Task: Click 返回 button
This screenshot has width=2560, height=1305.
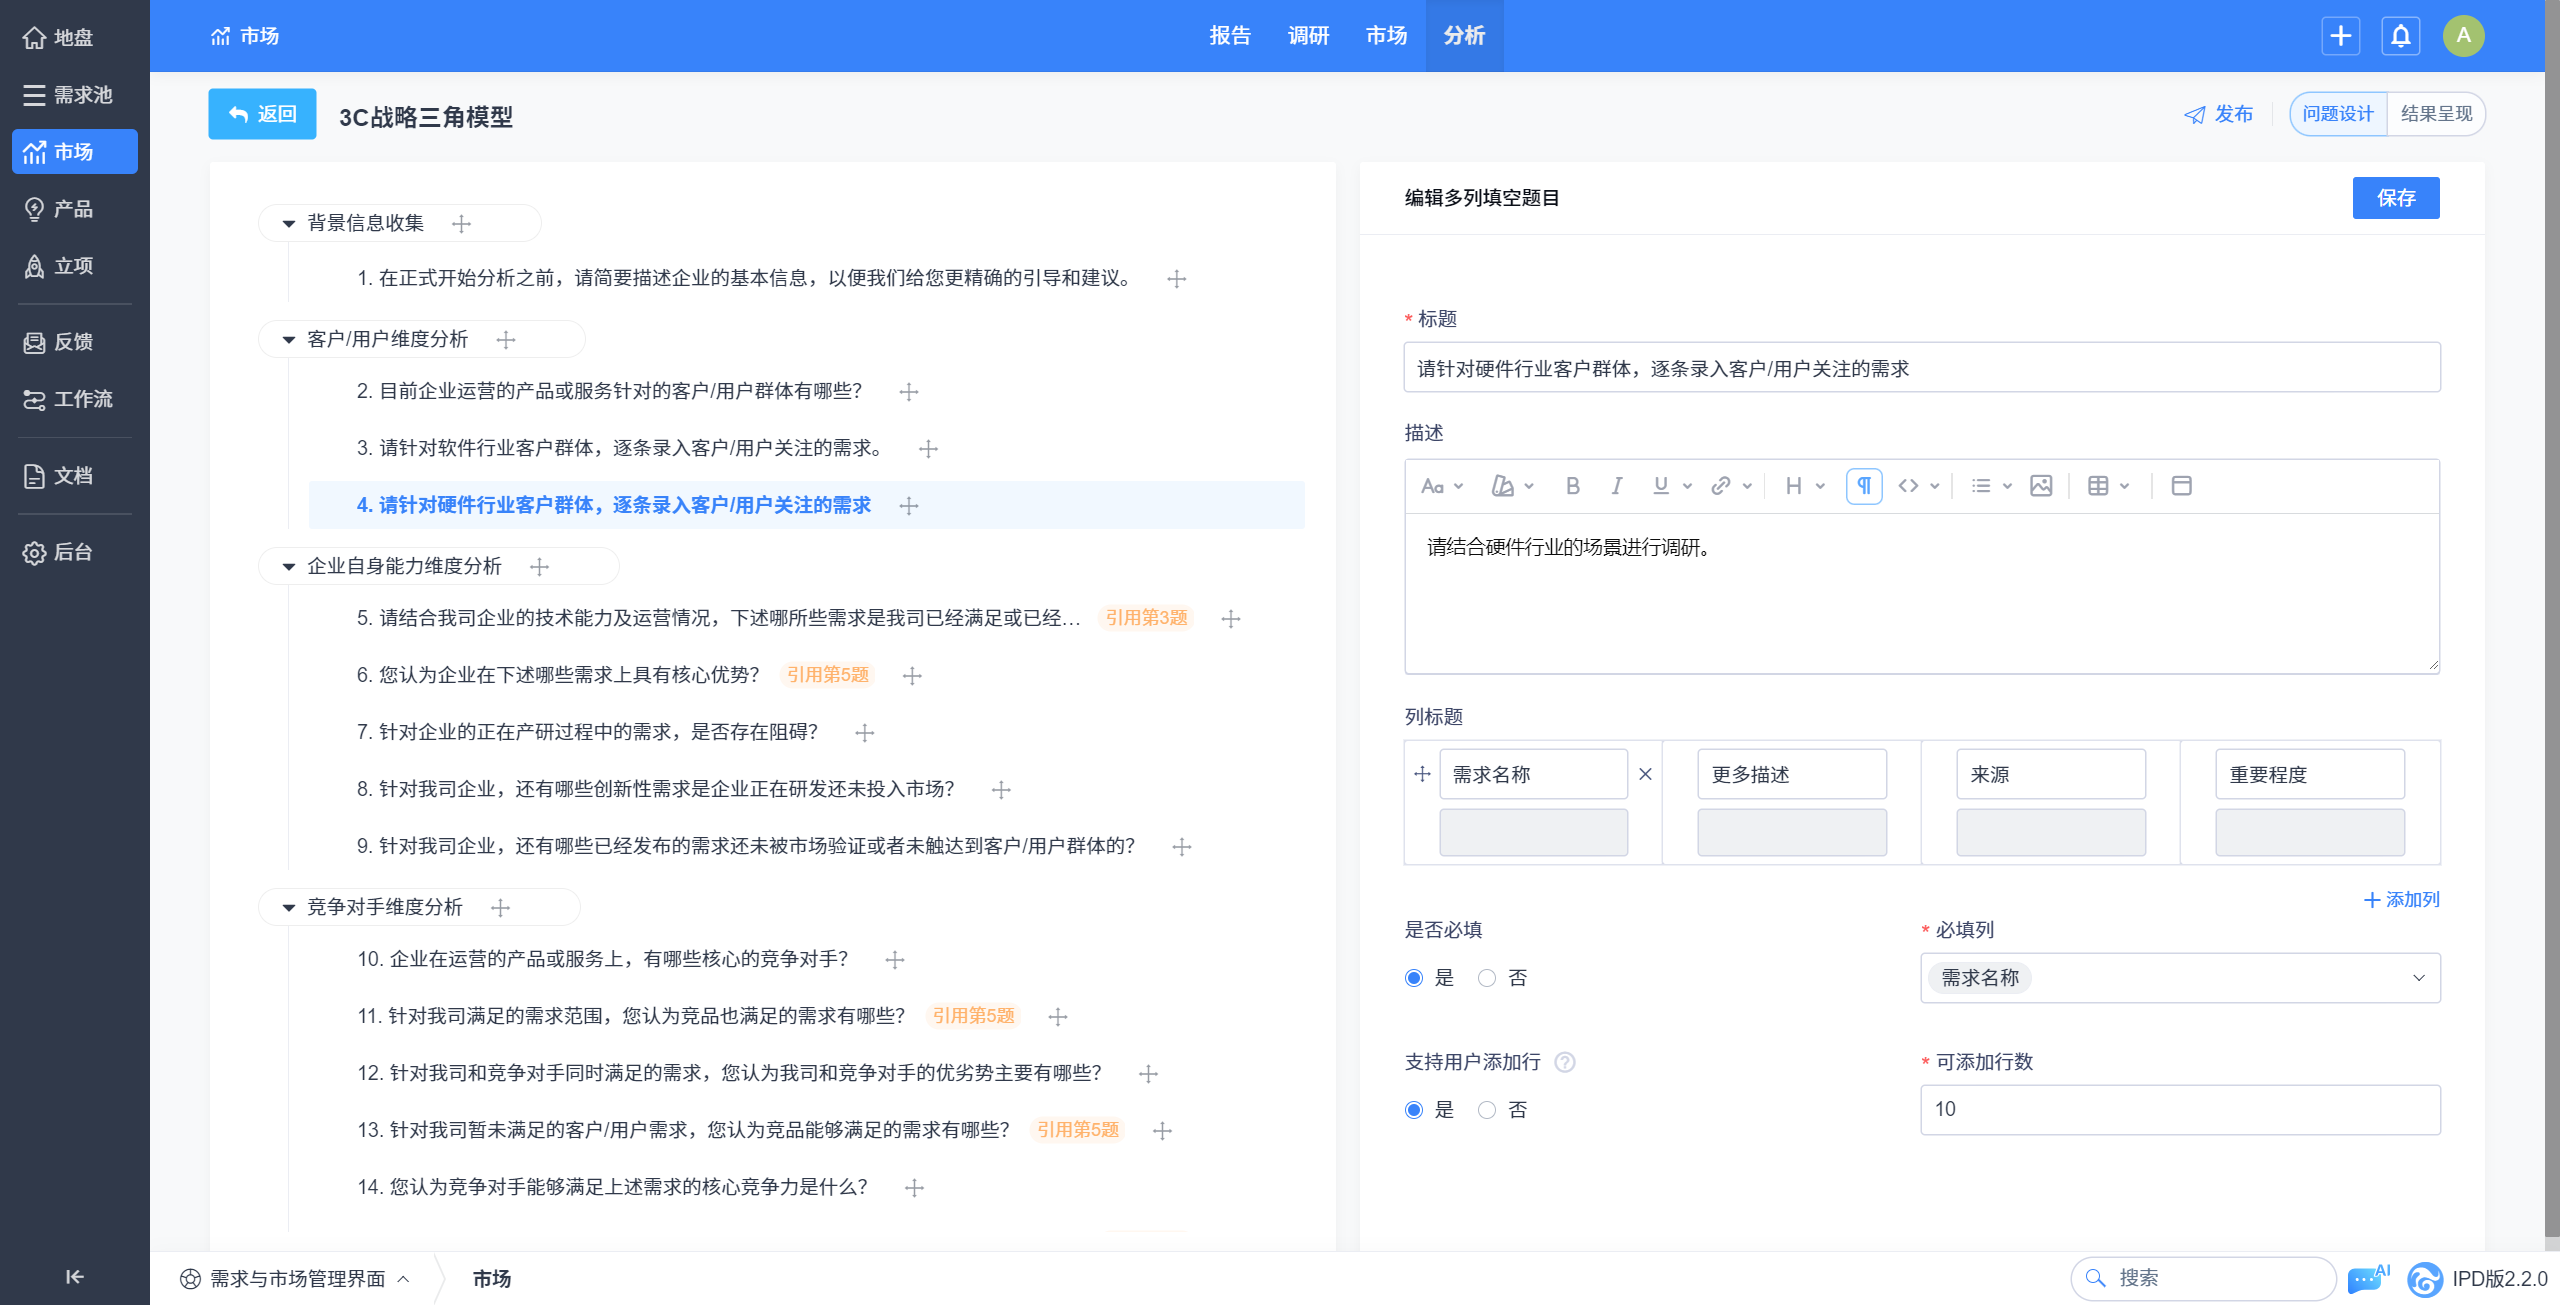Action: tap(262, 114)
